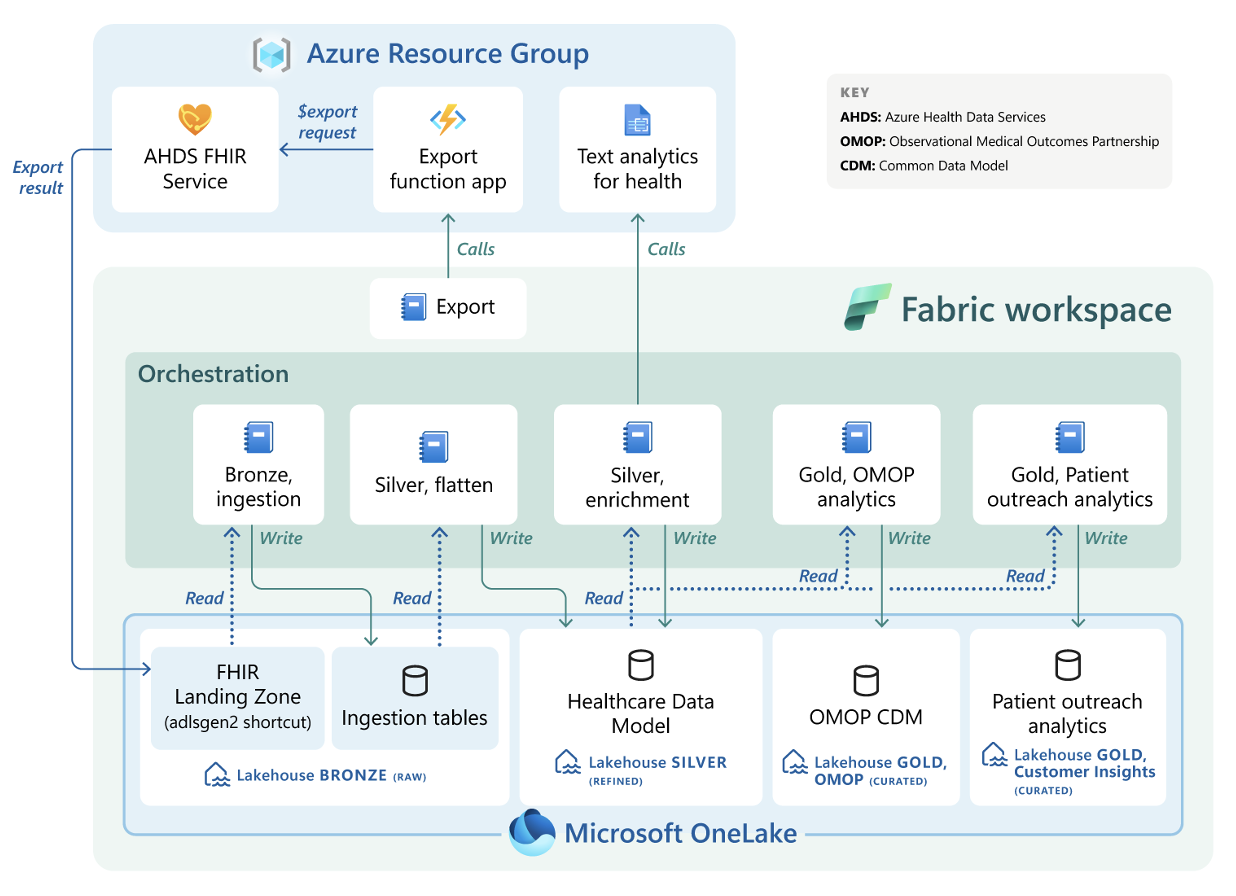Click the Patient outreach analytics database icon
This screenshot has width=1236, height=896.
[1068, 664]
